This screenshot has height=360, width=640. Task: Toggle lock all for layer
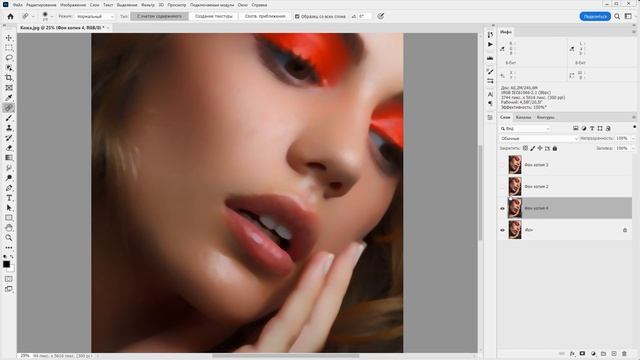[555, 148]
